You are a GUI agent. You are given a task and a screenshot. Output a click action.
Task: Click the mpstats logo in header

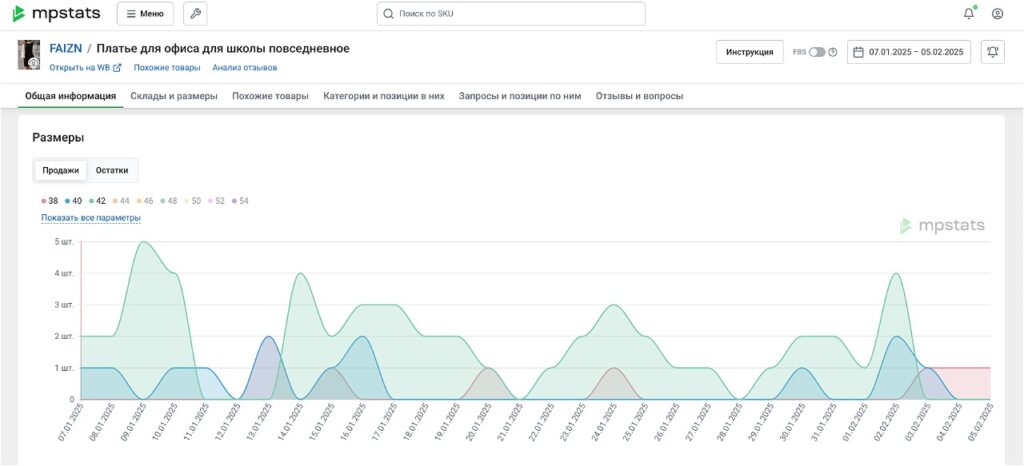pos(58,14)
